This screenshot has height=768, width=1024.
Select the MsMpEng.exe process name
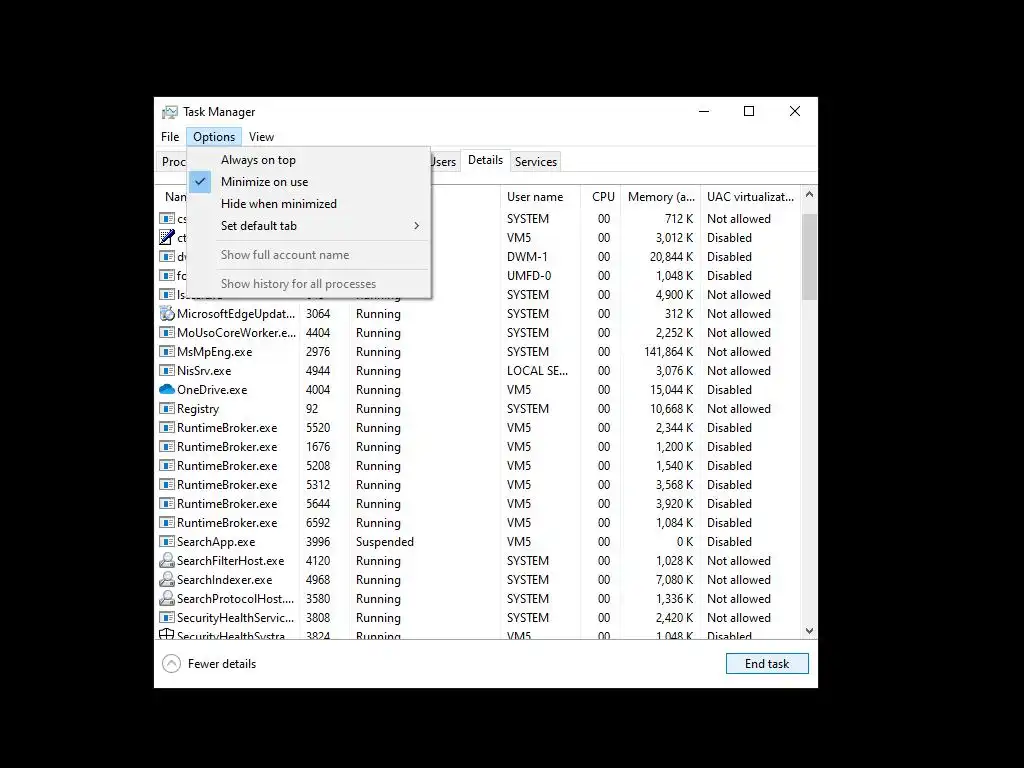click(x=214, y=351)
